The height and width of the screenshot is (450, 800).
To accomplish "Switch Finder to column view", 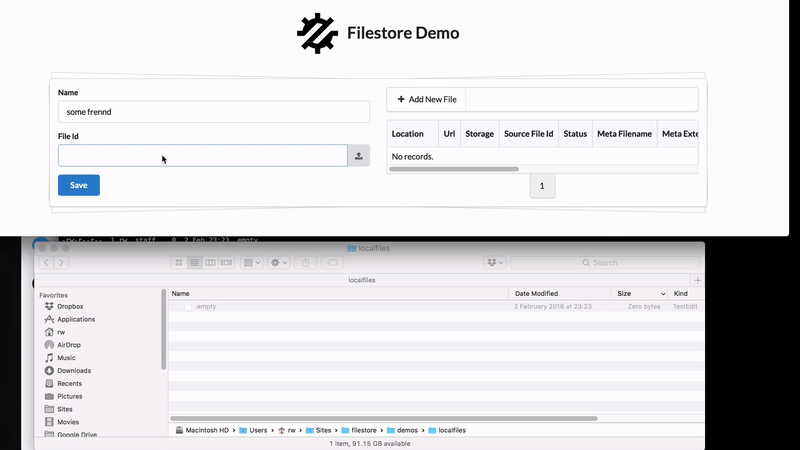I will (210, 263).
